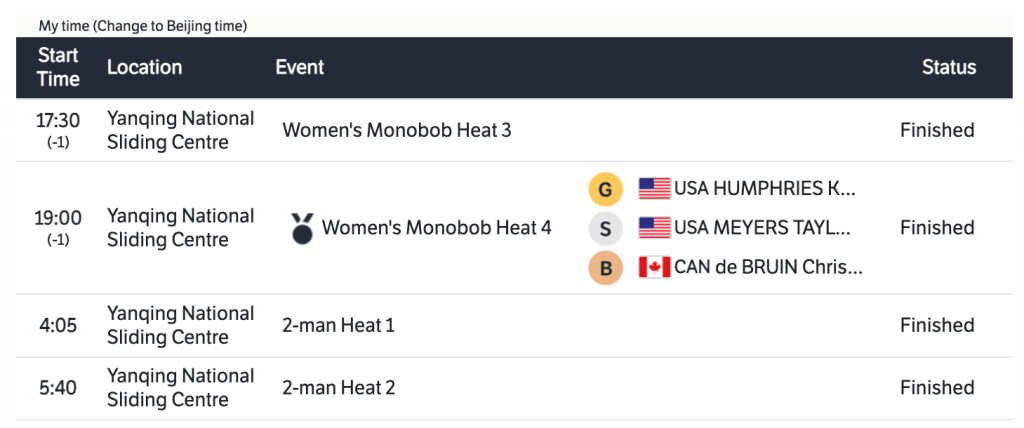Click the gold G medal badge
The width and height of the screenshot is (1024, 428).
(605, 188)
